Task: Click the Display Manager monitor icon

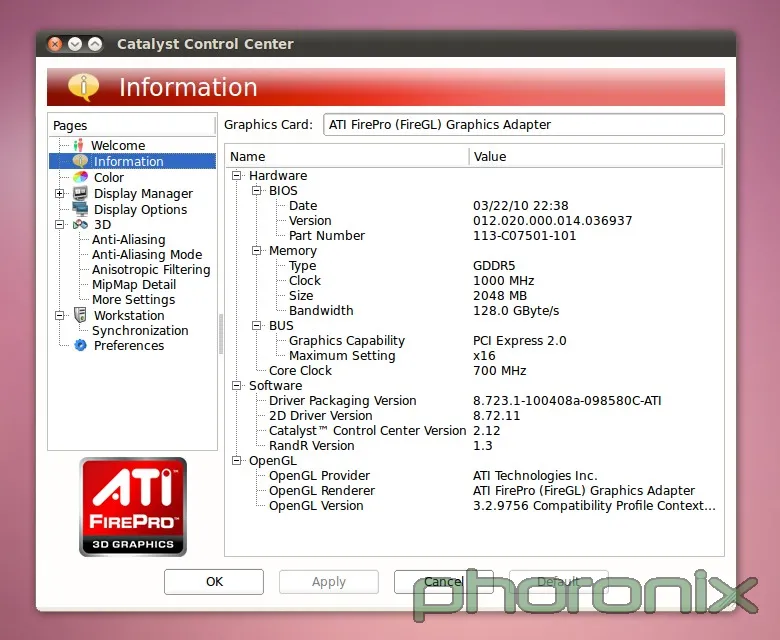Action: click(80, 193)
